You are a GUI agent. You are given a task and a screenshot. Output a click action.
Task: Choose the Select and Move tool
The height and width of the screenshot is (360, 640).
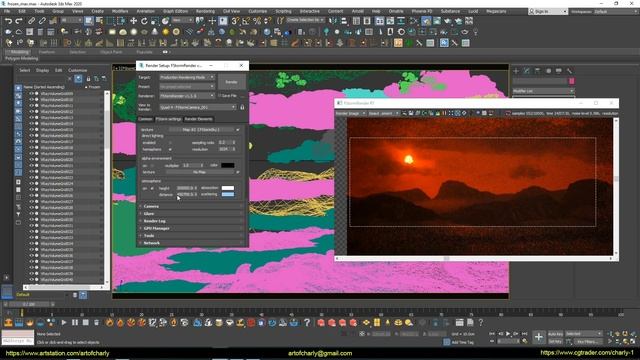133,20
